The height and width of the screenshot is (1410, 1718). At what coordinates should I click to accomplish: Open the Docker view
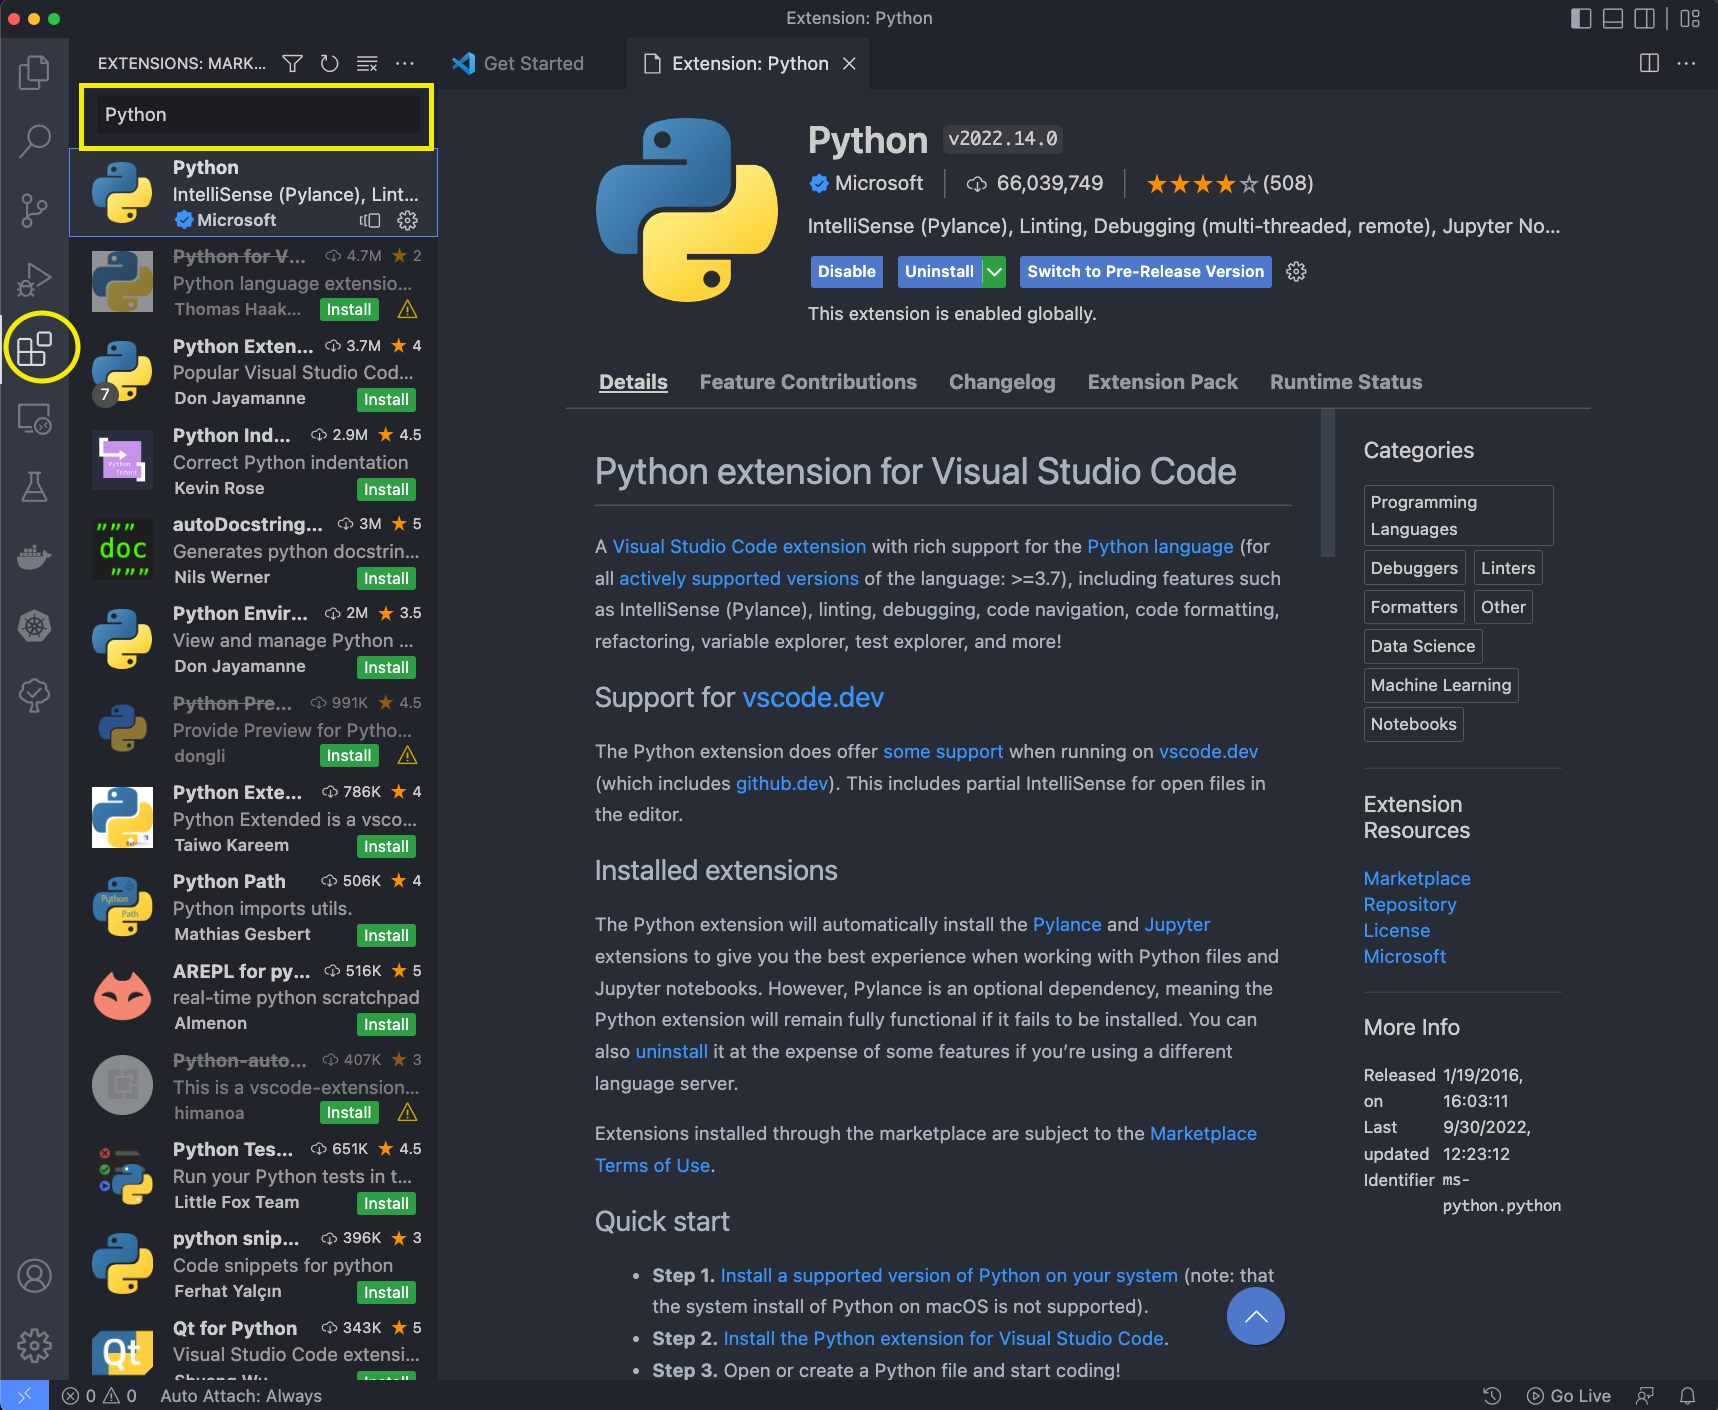pyautogui.click(x=34, y=556)
